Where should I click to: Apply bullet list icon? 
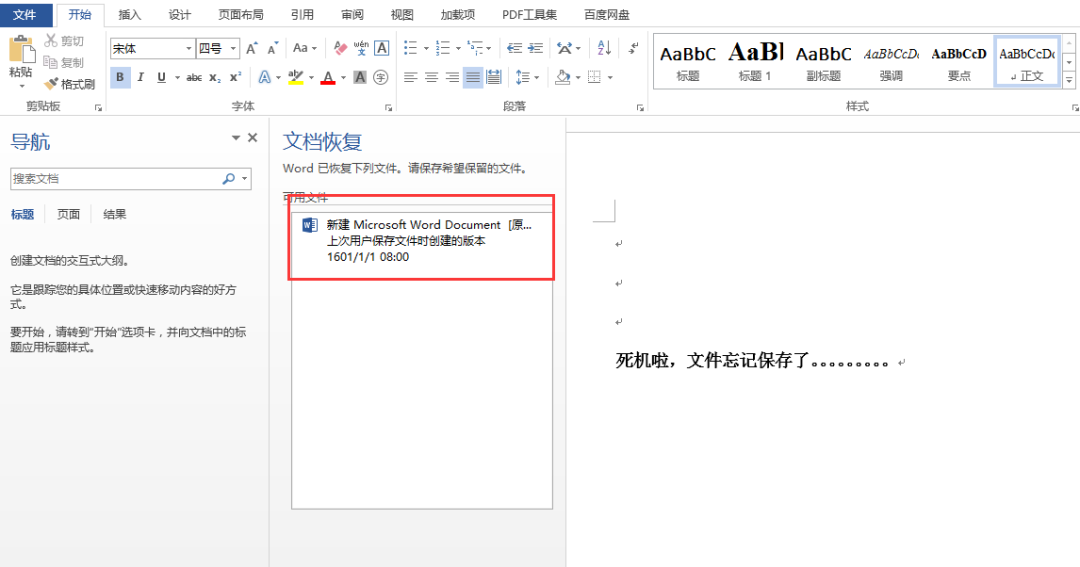click(x=411, y=48)
